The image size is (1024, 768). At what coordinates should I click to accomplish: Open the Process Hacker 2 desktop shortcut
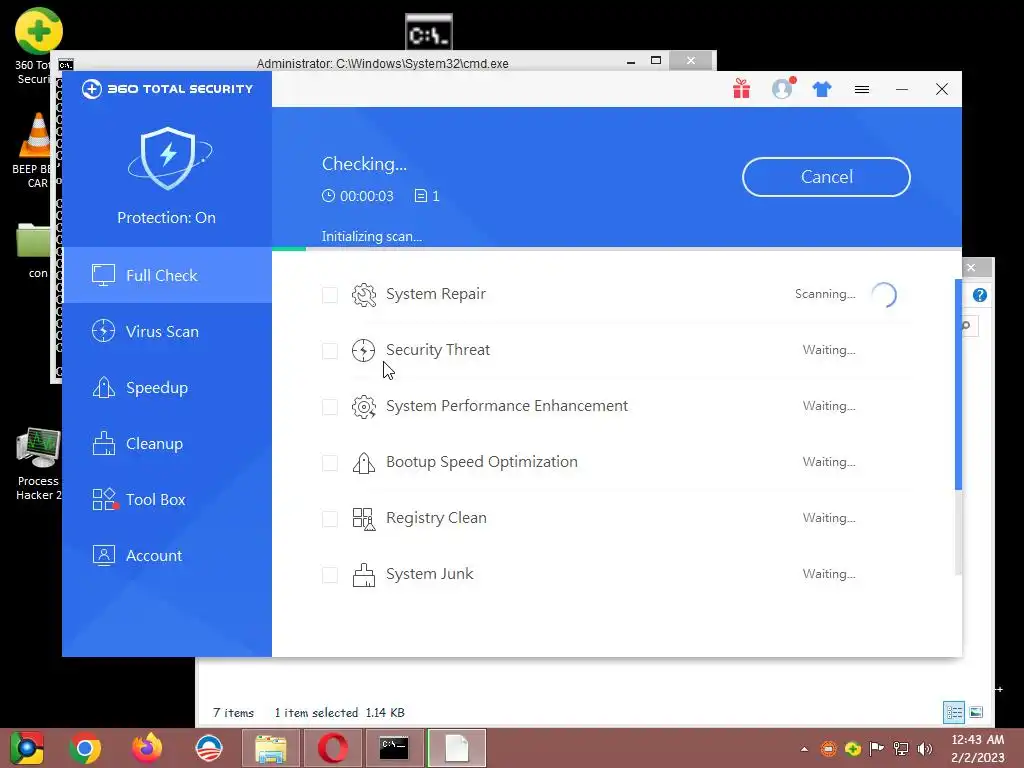click(x=38, y=464)
